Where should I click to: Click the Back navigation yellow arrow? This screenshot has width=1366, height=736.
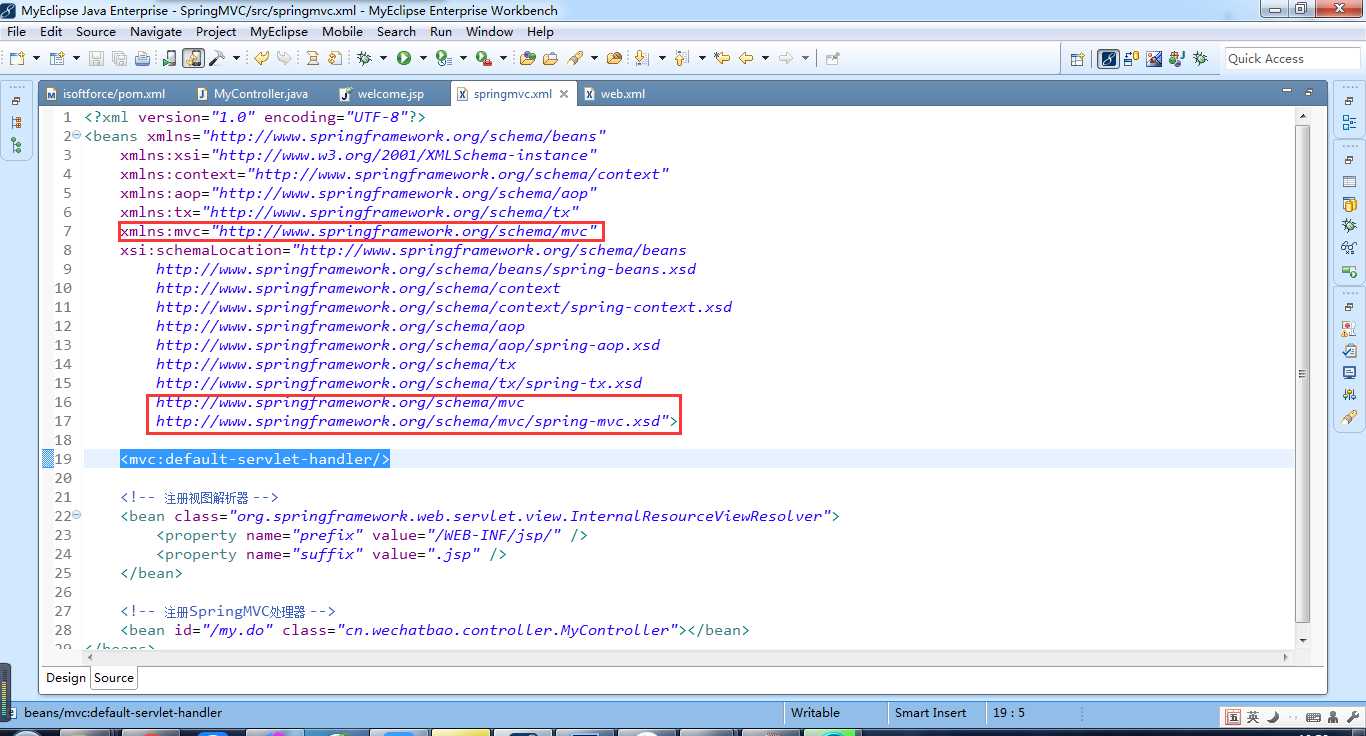click(x=746, y=58)
